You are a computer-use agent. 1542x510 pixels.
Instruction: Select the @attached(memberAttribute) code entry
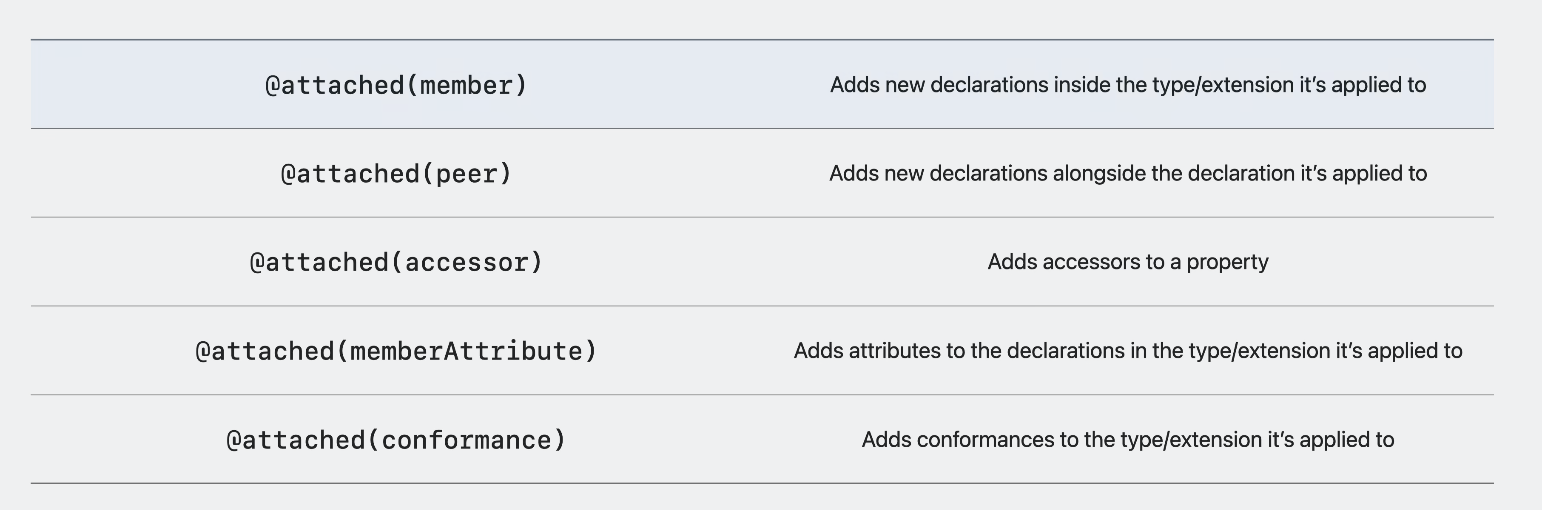[x=396, y=351]
